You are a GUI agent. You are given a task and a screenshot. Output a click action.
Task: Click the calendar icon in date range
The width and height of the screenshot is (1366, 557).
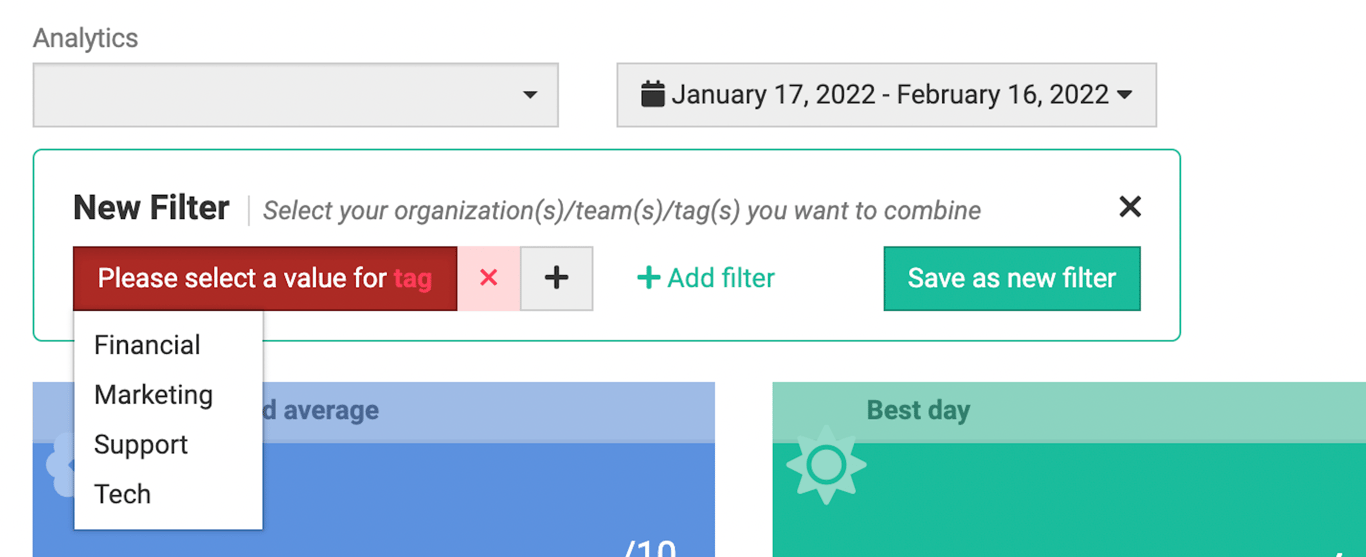(x=652, y=95)
